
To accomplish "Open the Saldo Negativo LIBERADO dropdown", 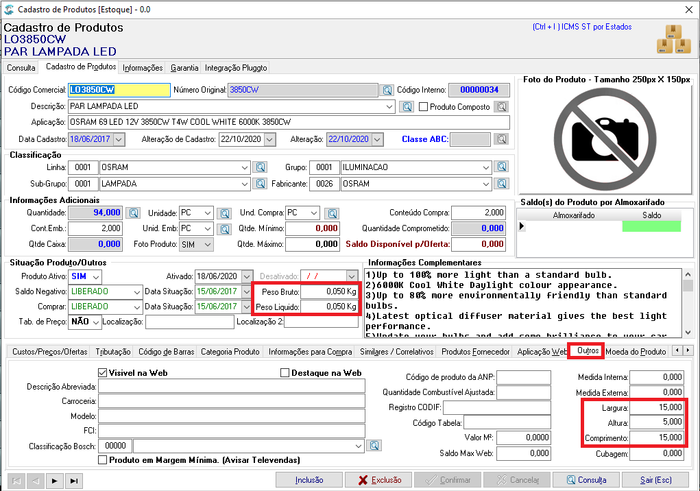I will [x=137, y=292].
